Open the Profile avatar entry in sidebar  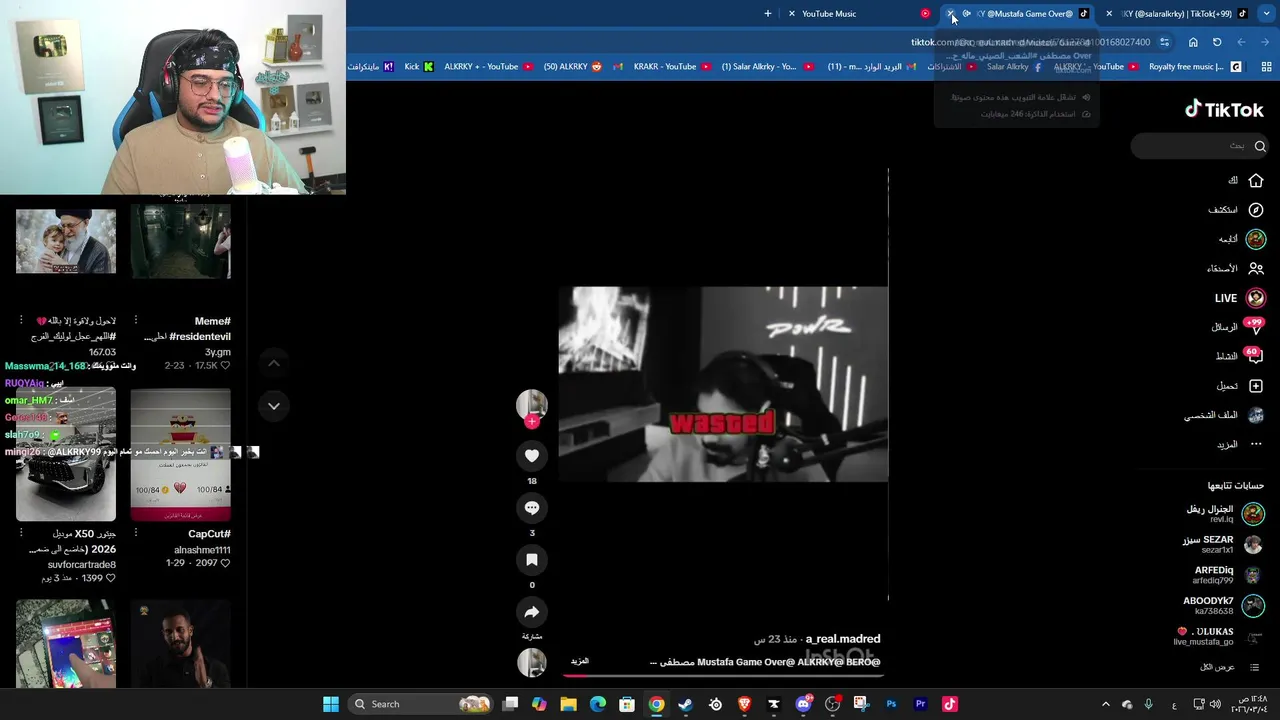(1256, 415)
